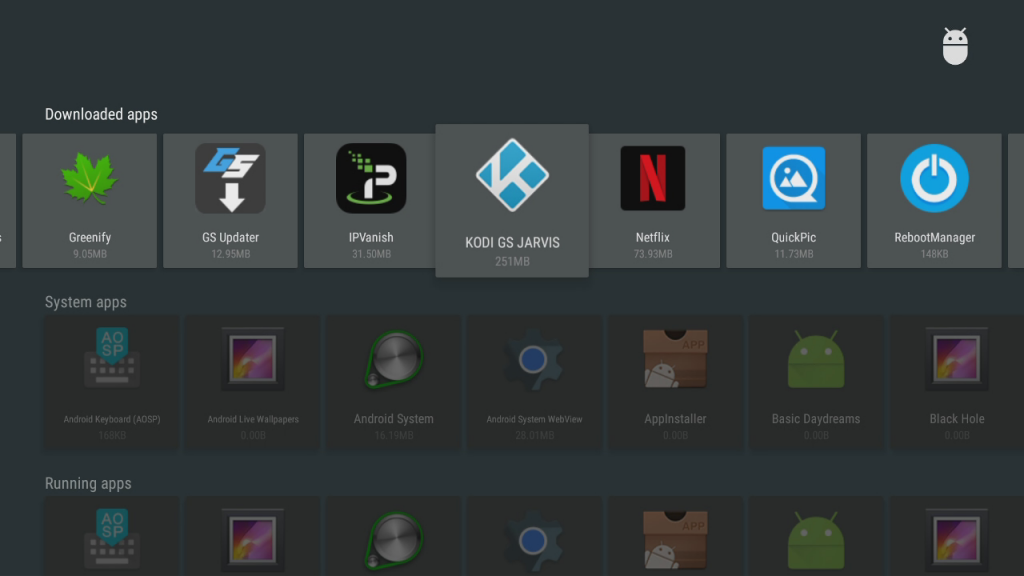Open AppInstaller box icon in System apps
Image resolution: width=1024 pixels, height=576 pixels.
[x=675, y=359]
